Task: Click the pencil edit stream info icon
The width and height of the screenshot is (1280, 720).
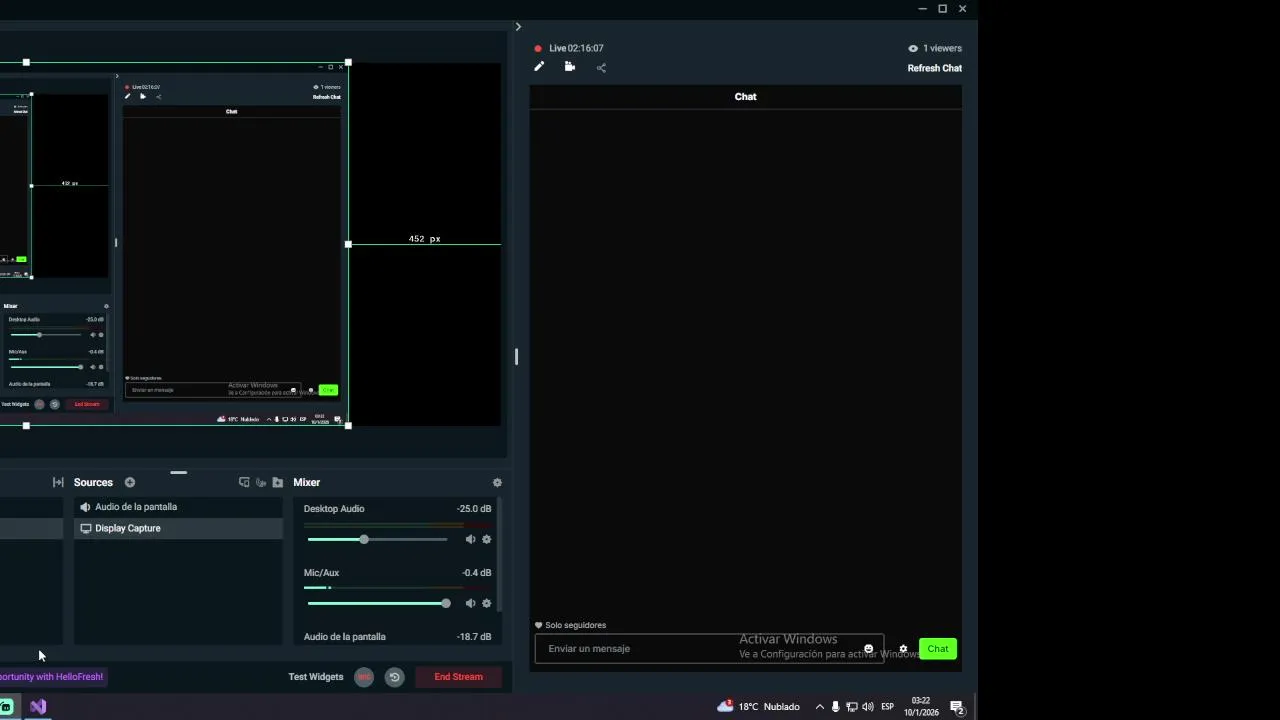Action: (x=539, y=67)
